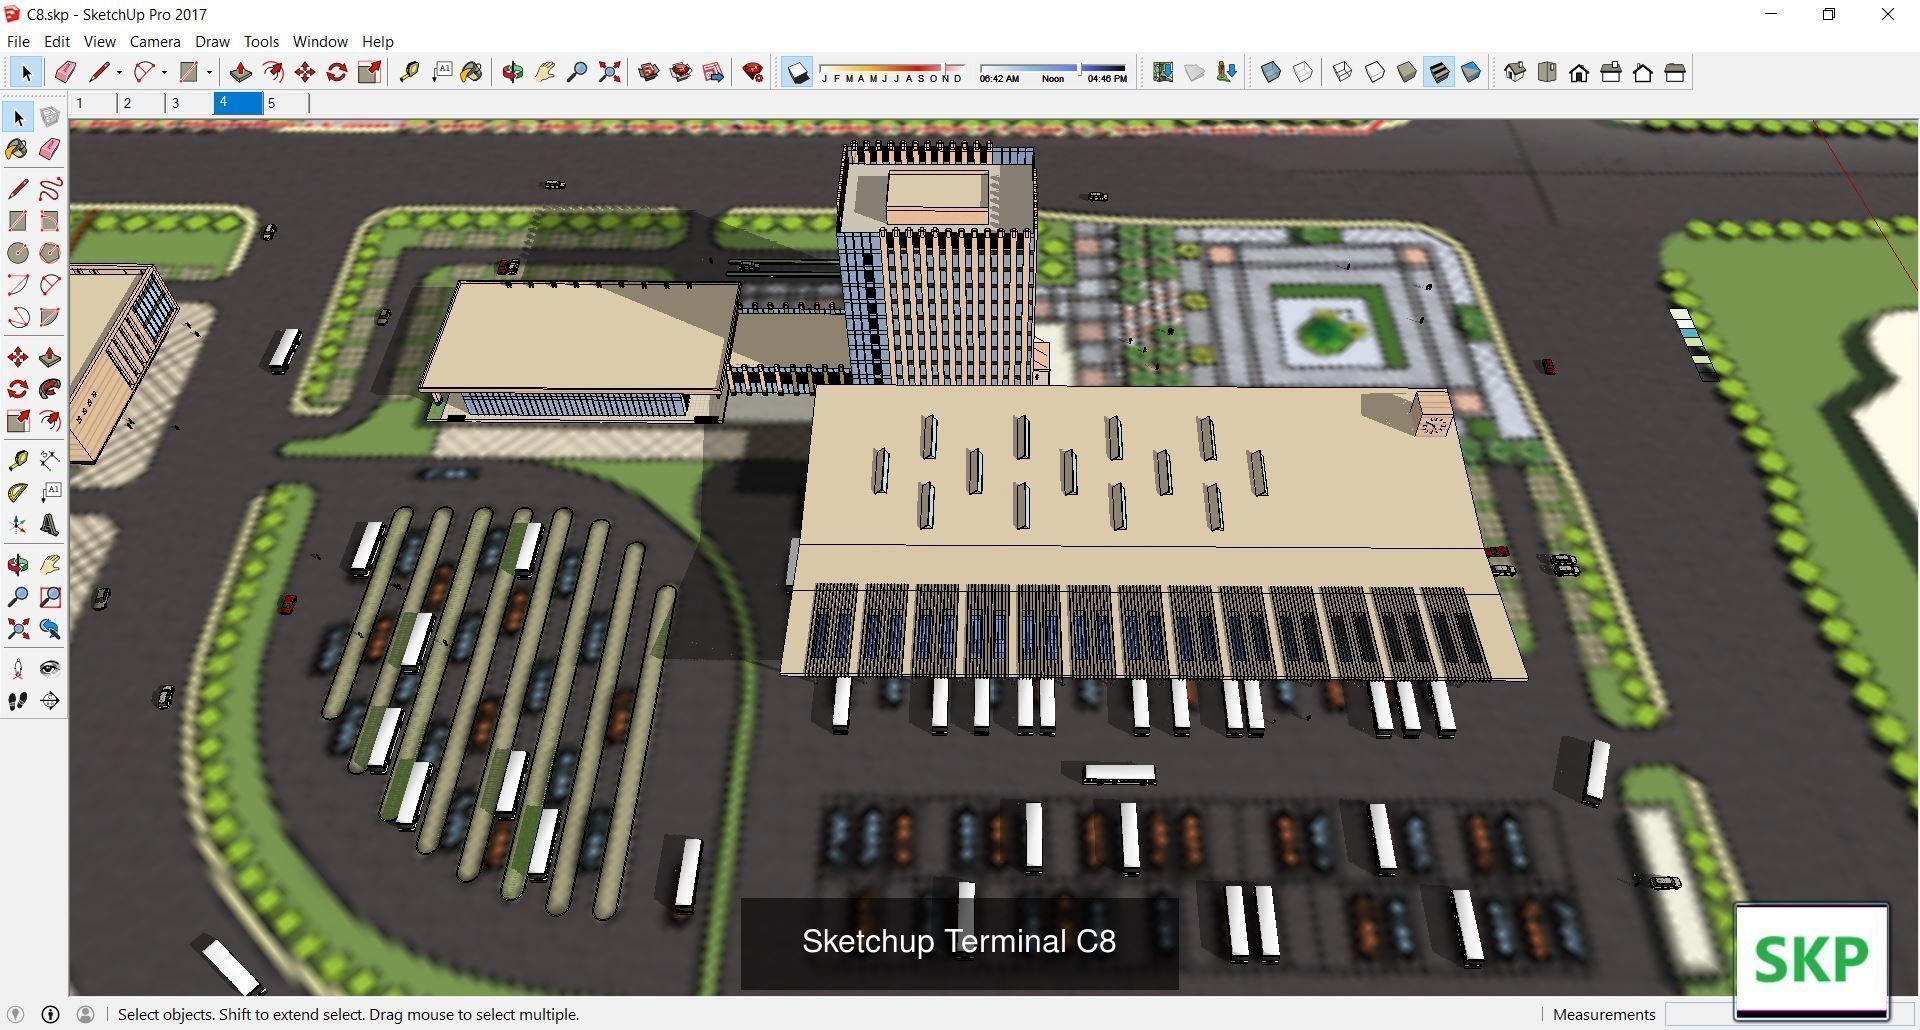
Task: Open the Extension Manager ruby icon
Action: coord(753,72)
